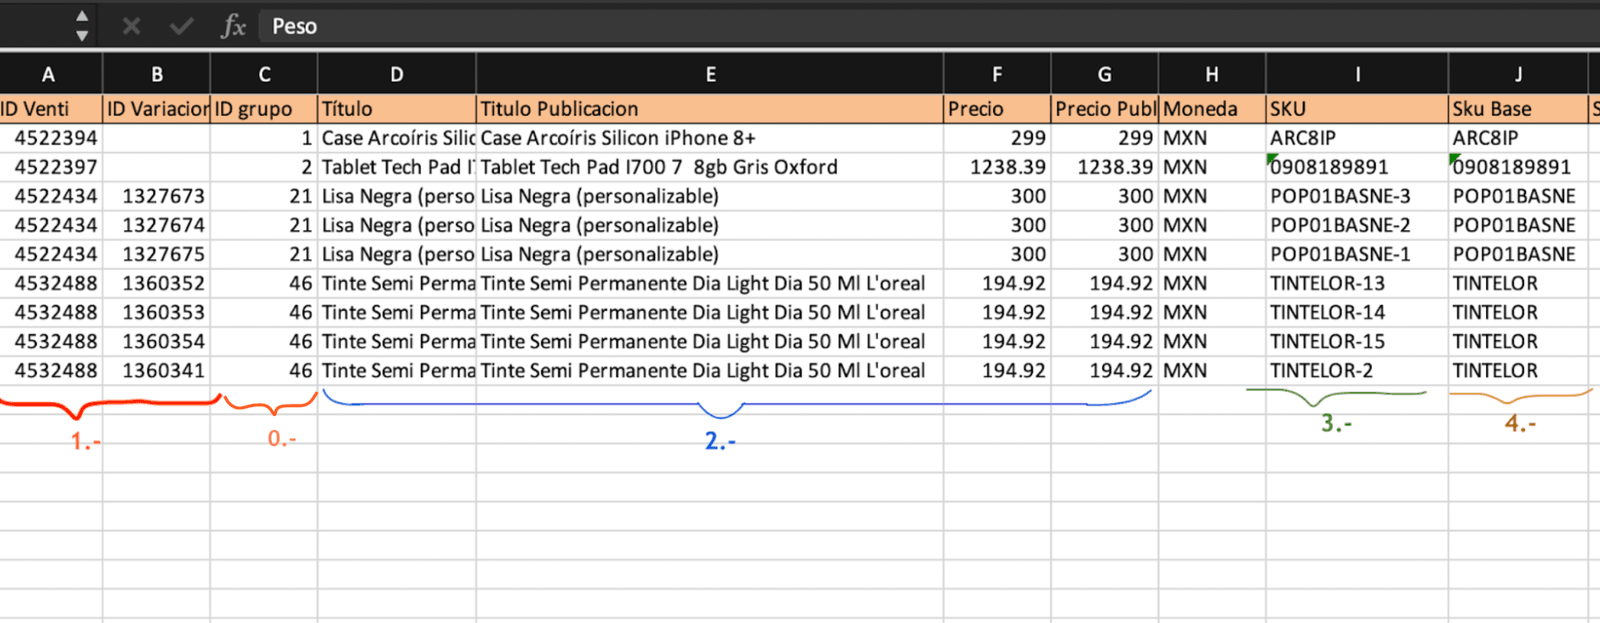Select column A header
This screenshot has height=623, width=1600.
click(x=50, y=74)
